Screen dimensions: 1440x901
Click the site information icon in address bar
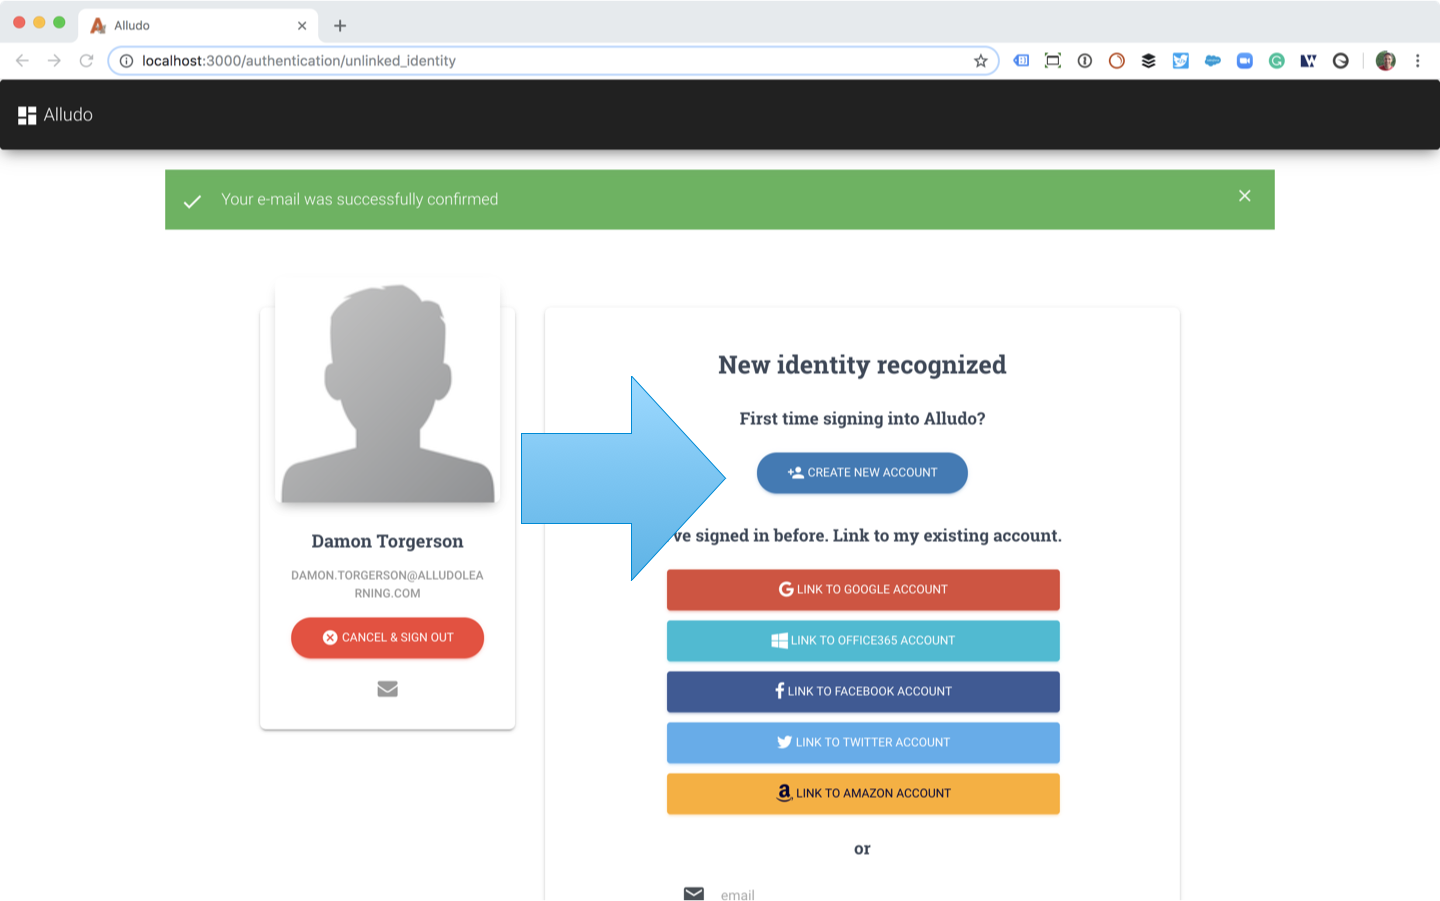[126, 61]
